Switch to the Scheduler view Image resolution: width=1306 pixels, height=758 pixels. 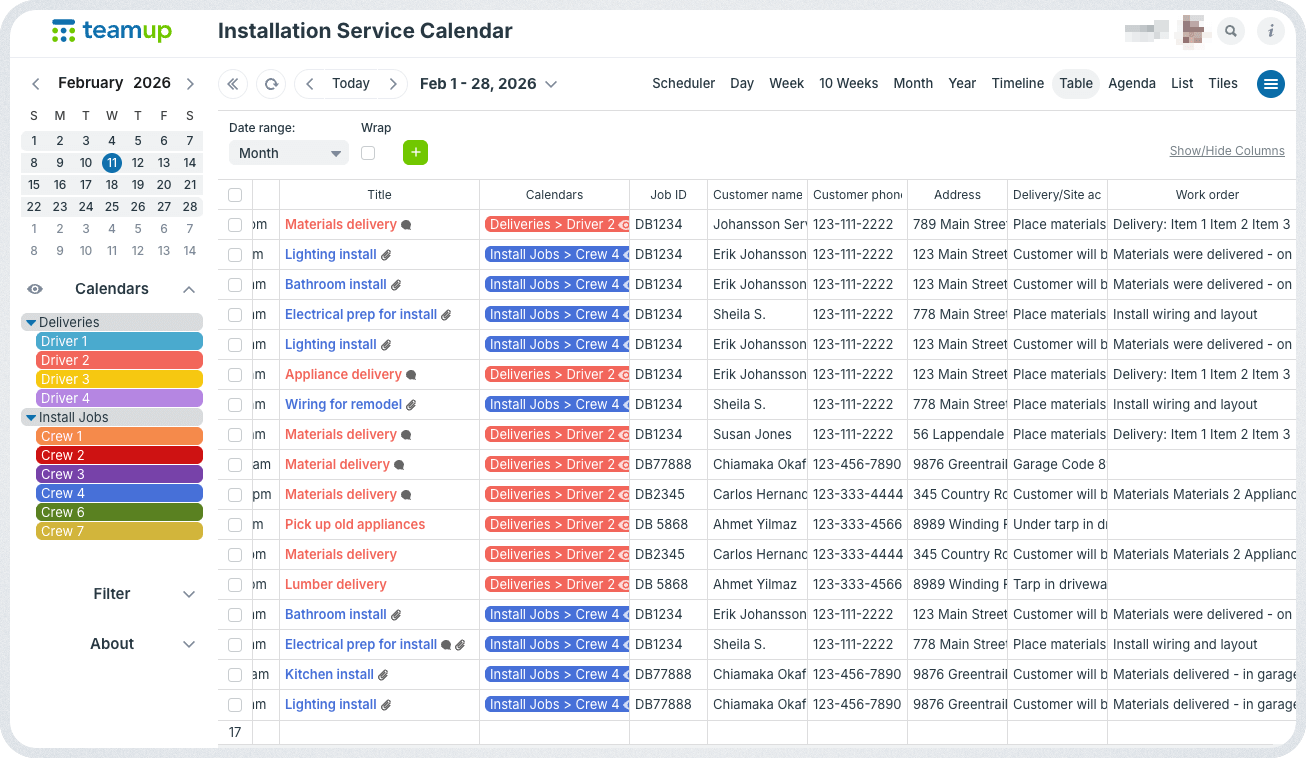coord(683,84)
